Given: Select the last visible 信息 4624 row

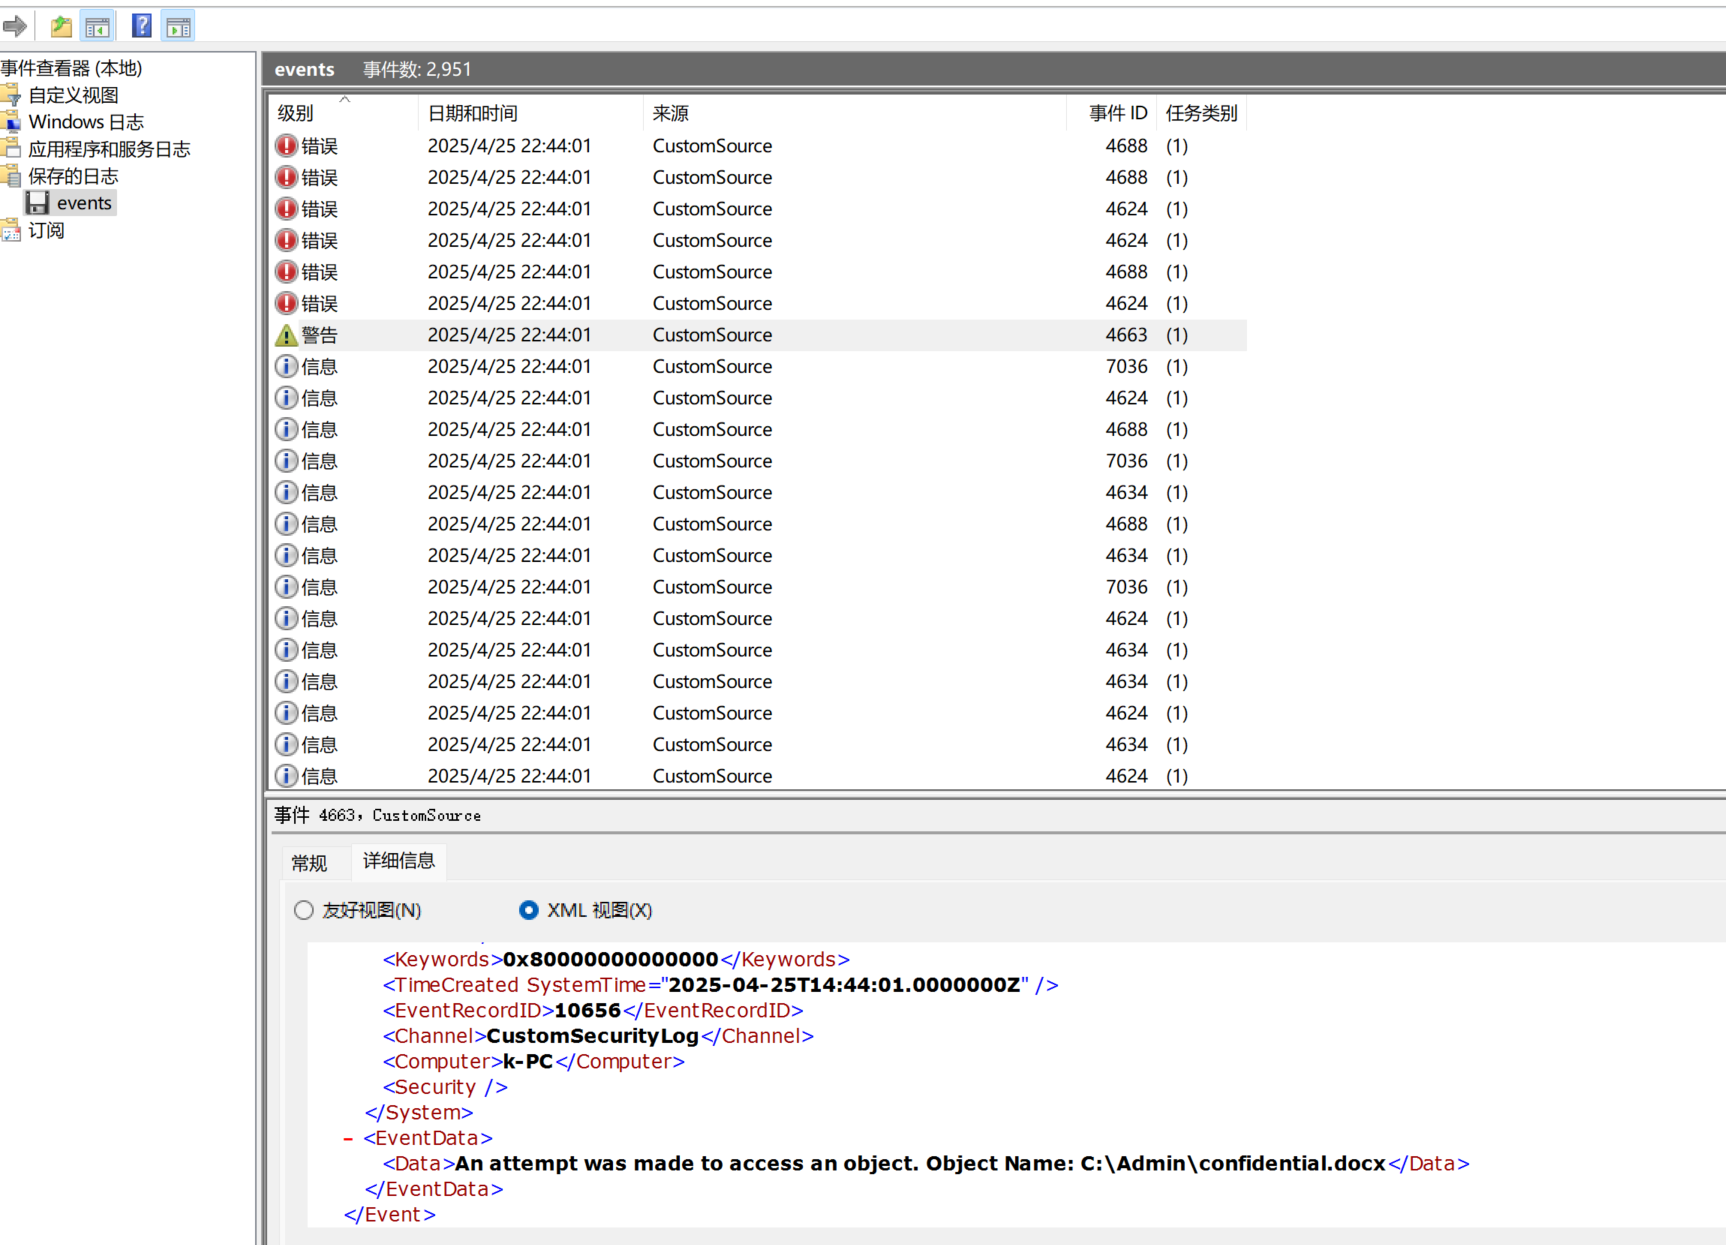Looking at the screenshot, I should tap(758, 776).
